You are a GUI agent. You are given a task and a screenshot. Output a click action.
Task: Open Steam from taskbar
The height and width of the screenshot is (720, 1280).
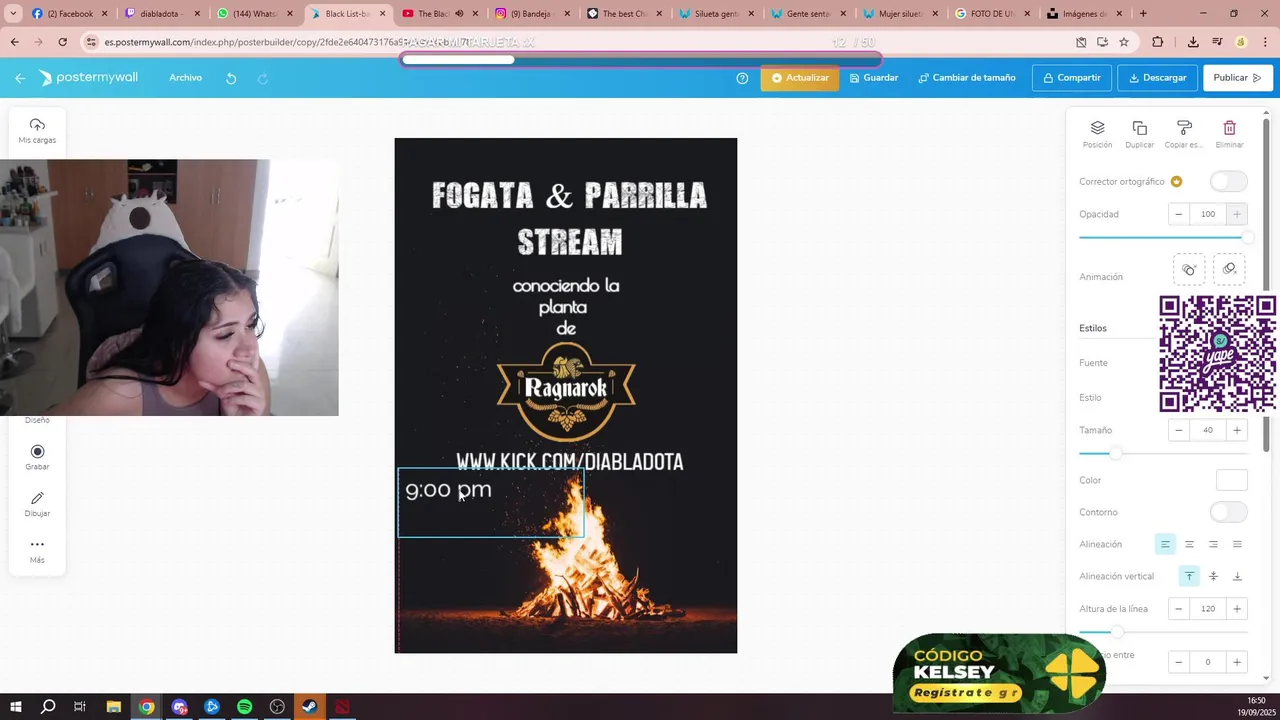click(310, 707)
